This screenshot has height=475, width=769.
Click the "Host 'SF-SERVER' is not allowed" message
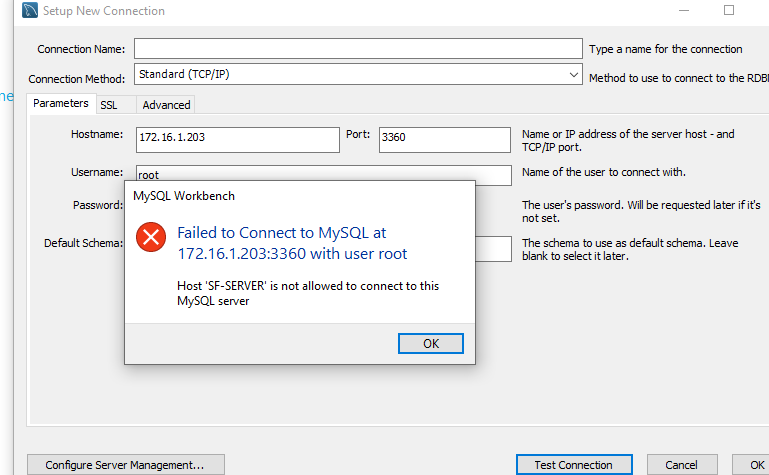point(308,293)
